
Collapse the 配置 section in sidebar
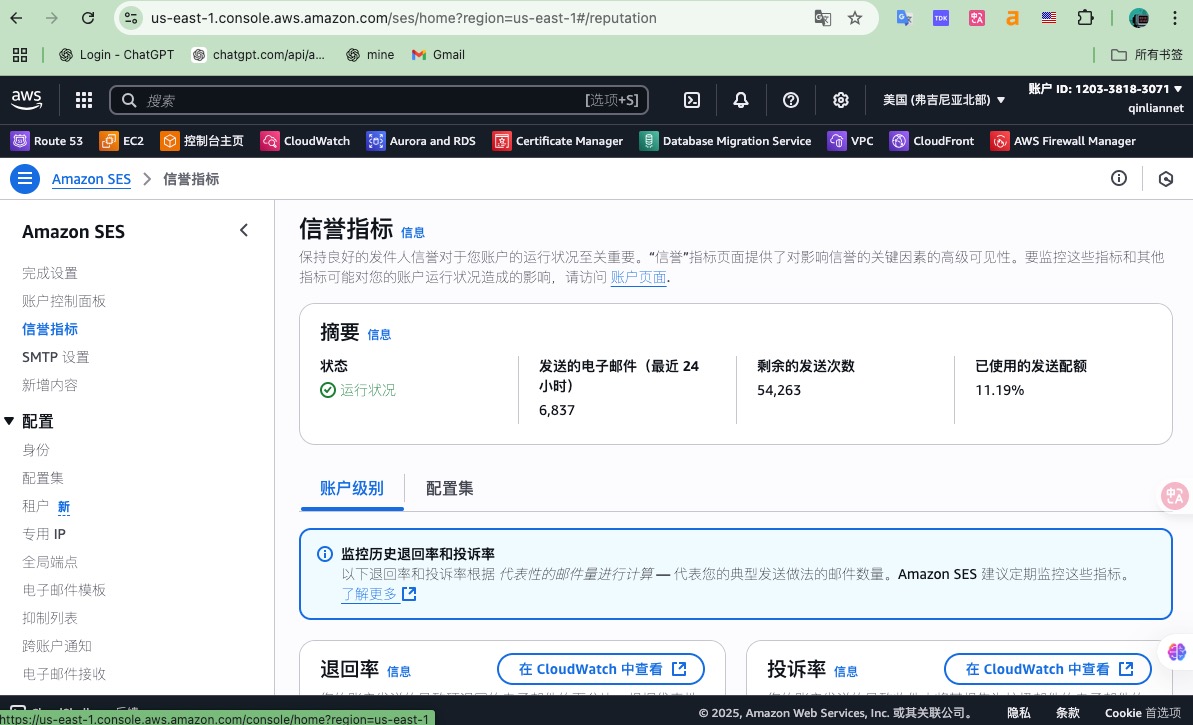pyautogui.click(x=9, y=421)
